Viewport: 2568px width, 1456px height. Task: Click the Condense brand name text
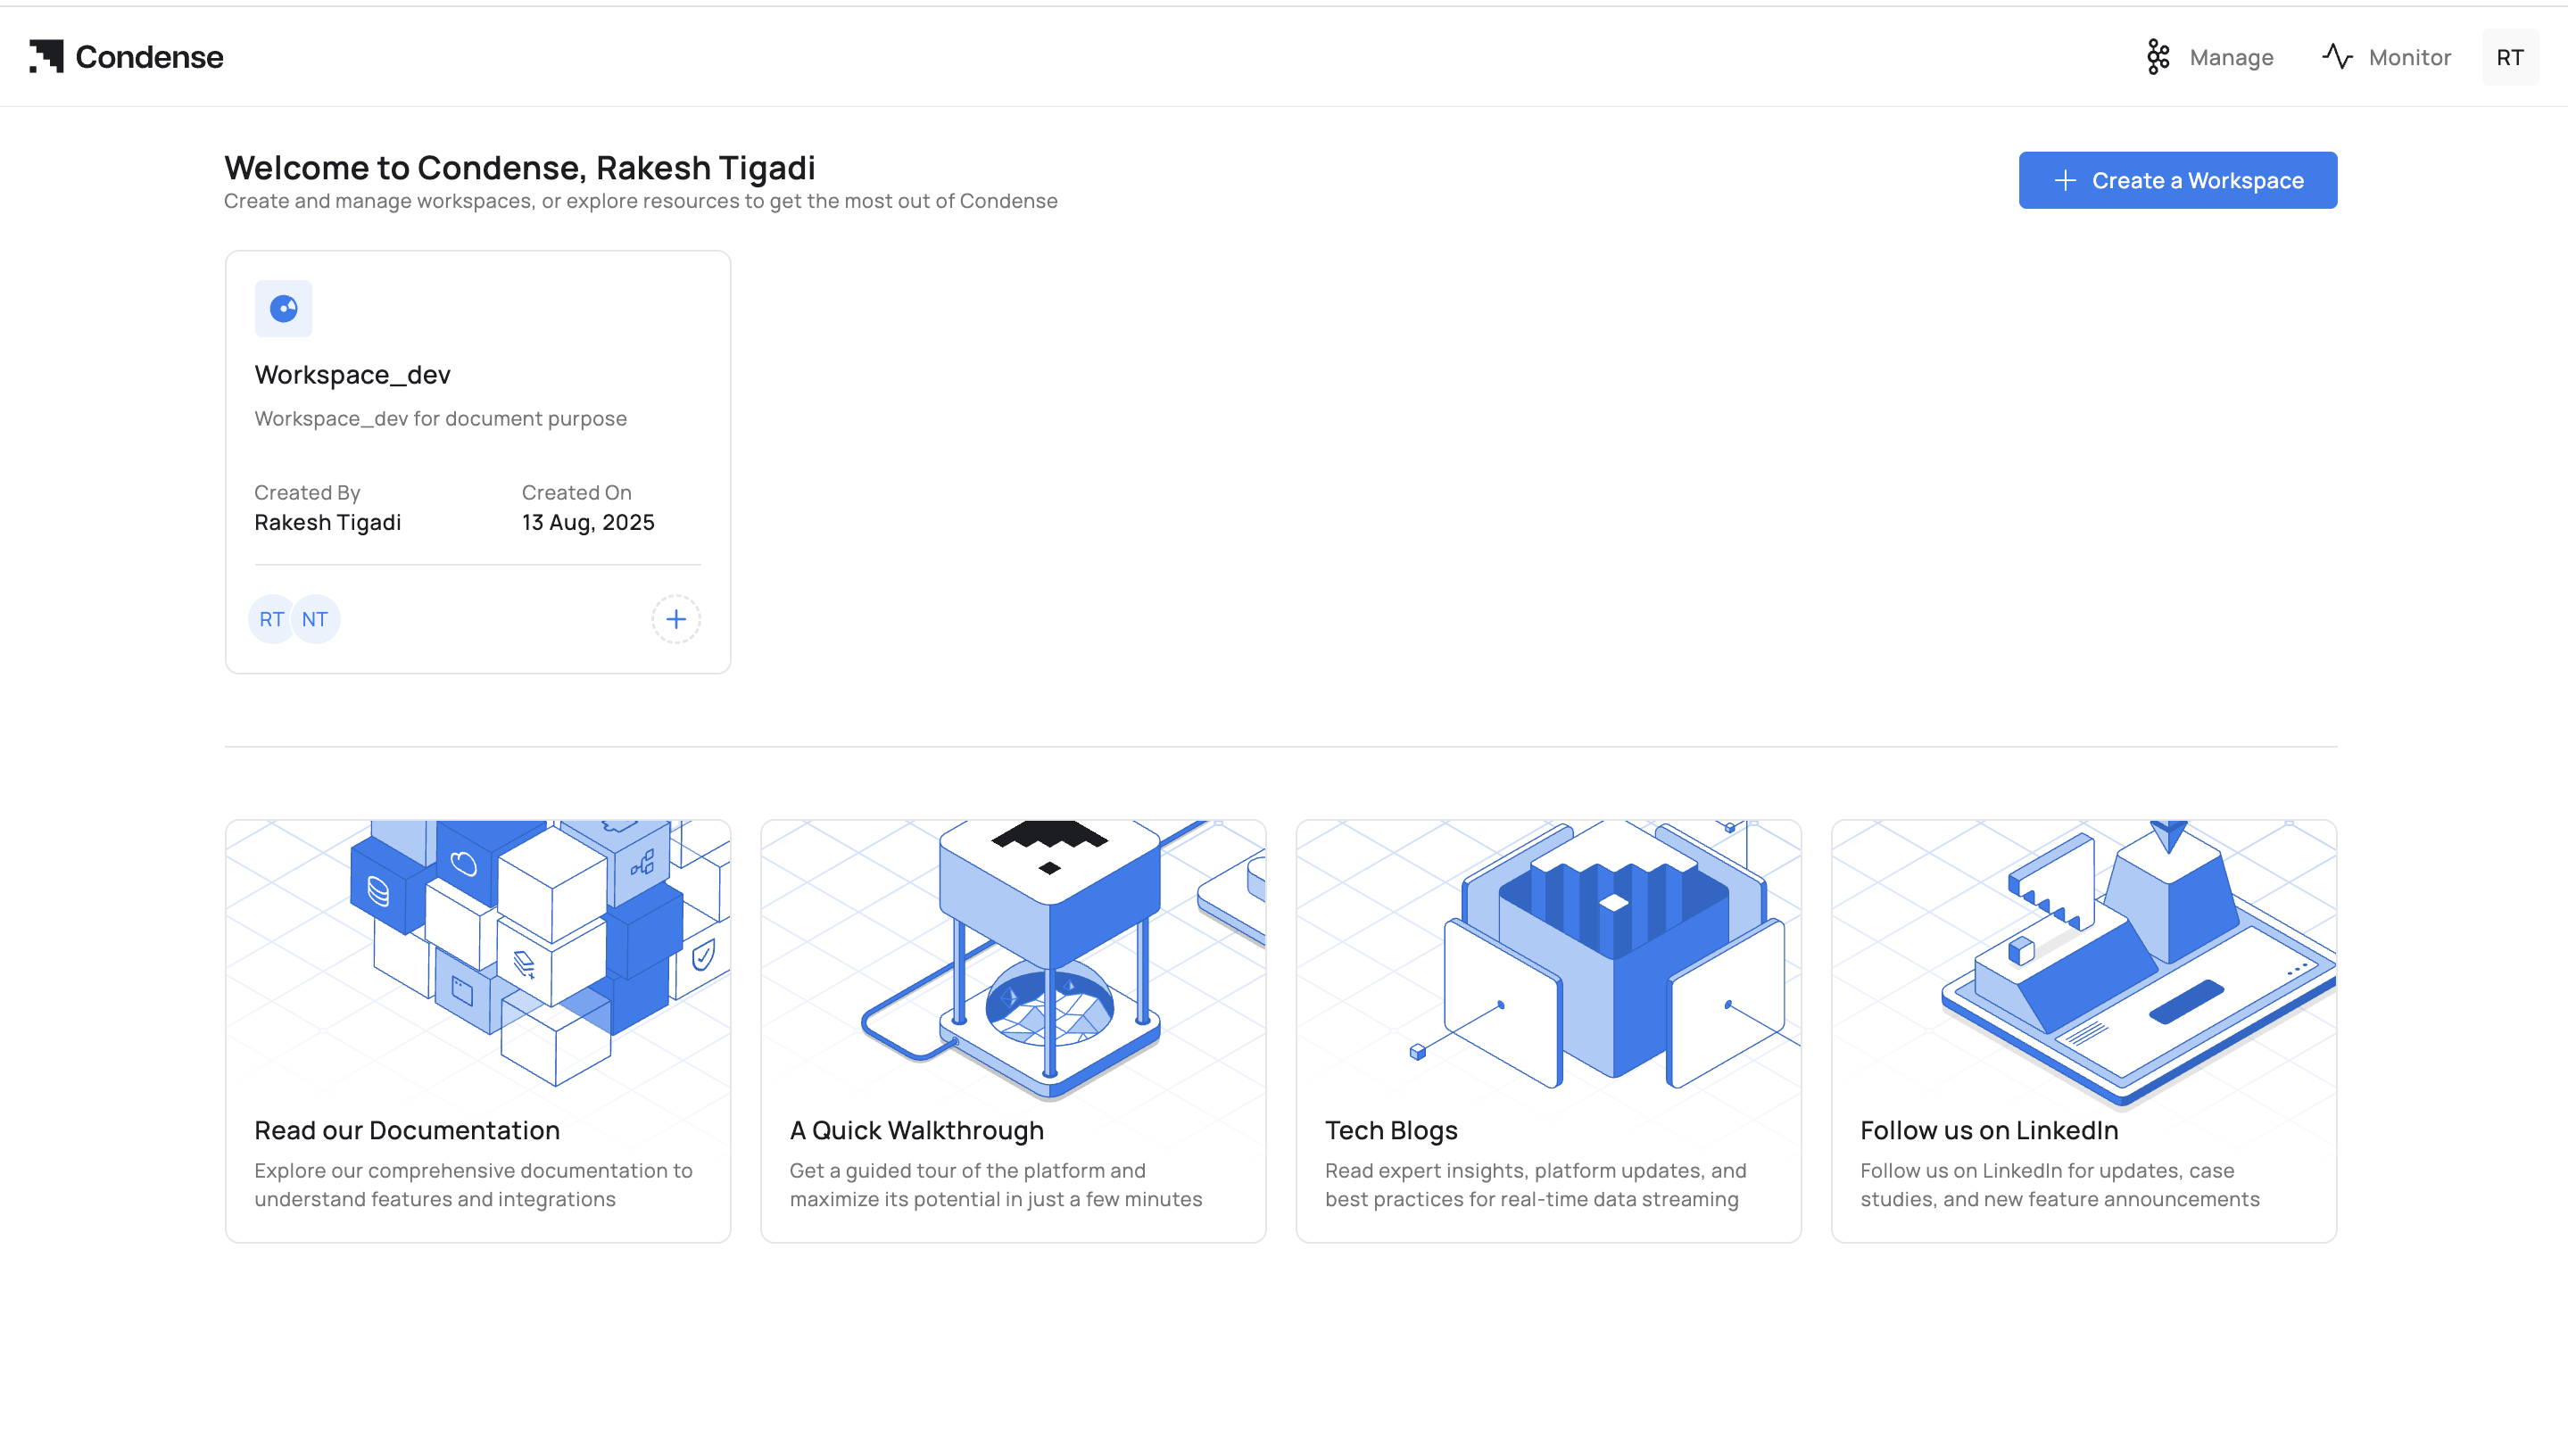149,57
